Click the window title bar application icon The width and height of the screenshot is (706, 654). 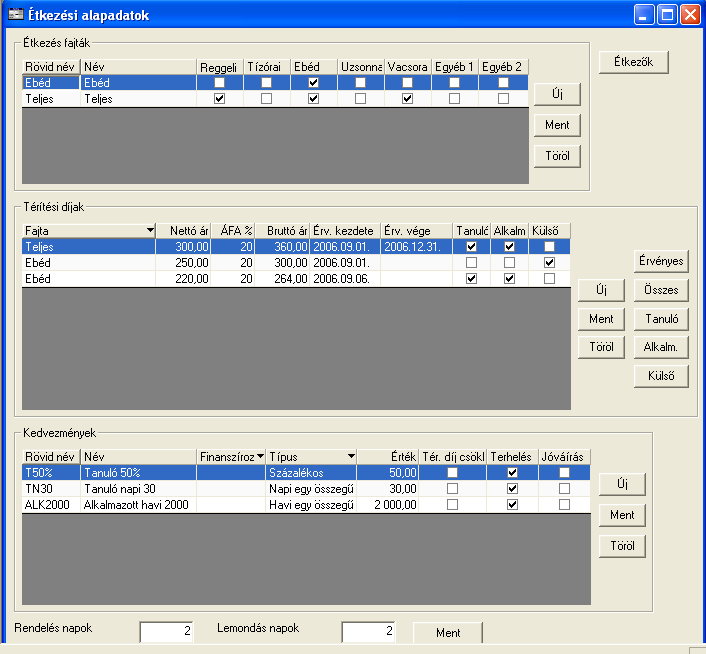click(16, 14)
